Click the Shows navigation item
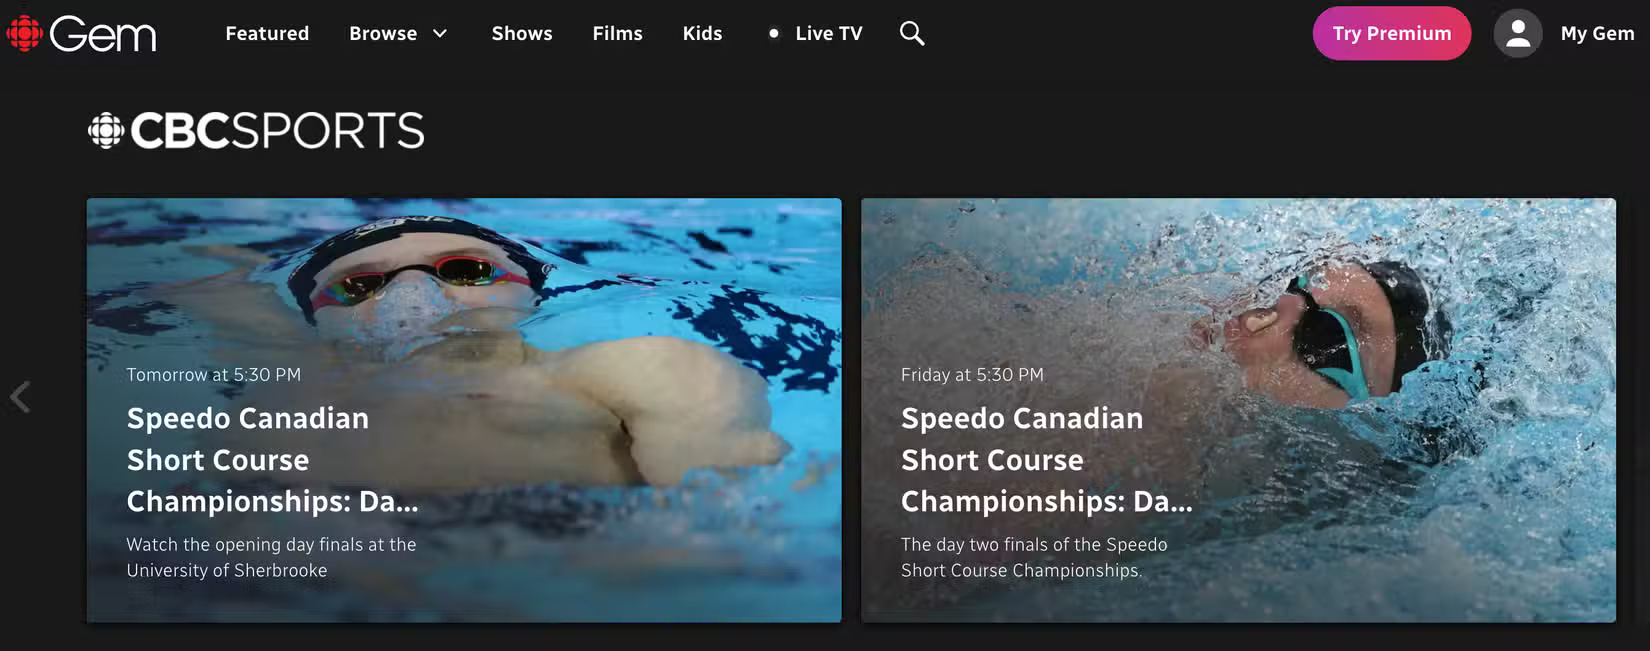Screen dimensions: 1650x651 (x=522, y=33)
